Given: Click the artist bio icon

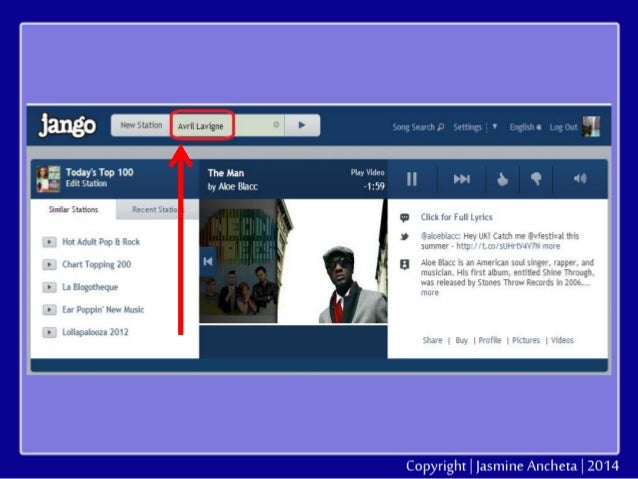Looking at the screenshot, I should pyautogui.click(x=404, y=265).
